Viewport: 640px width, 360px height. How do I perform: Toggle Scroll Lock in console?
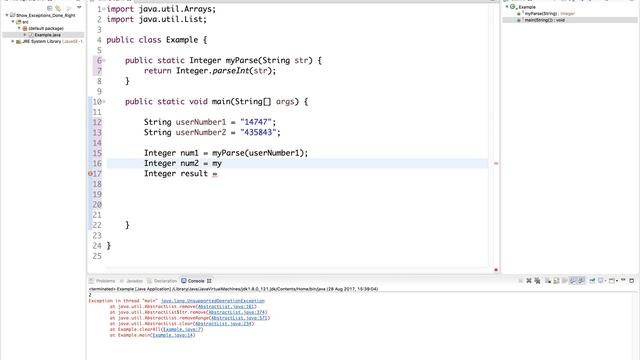[x=556, y=281]
